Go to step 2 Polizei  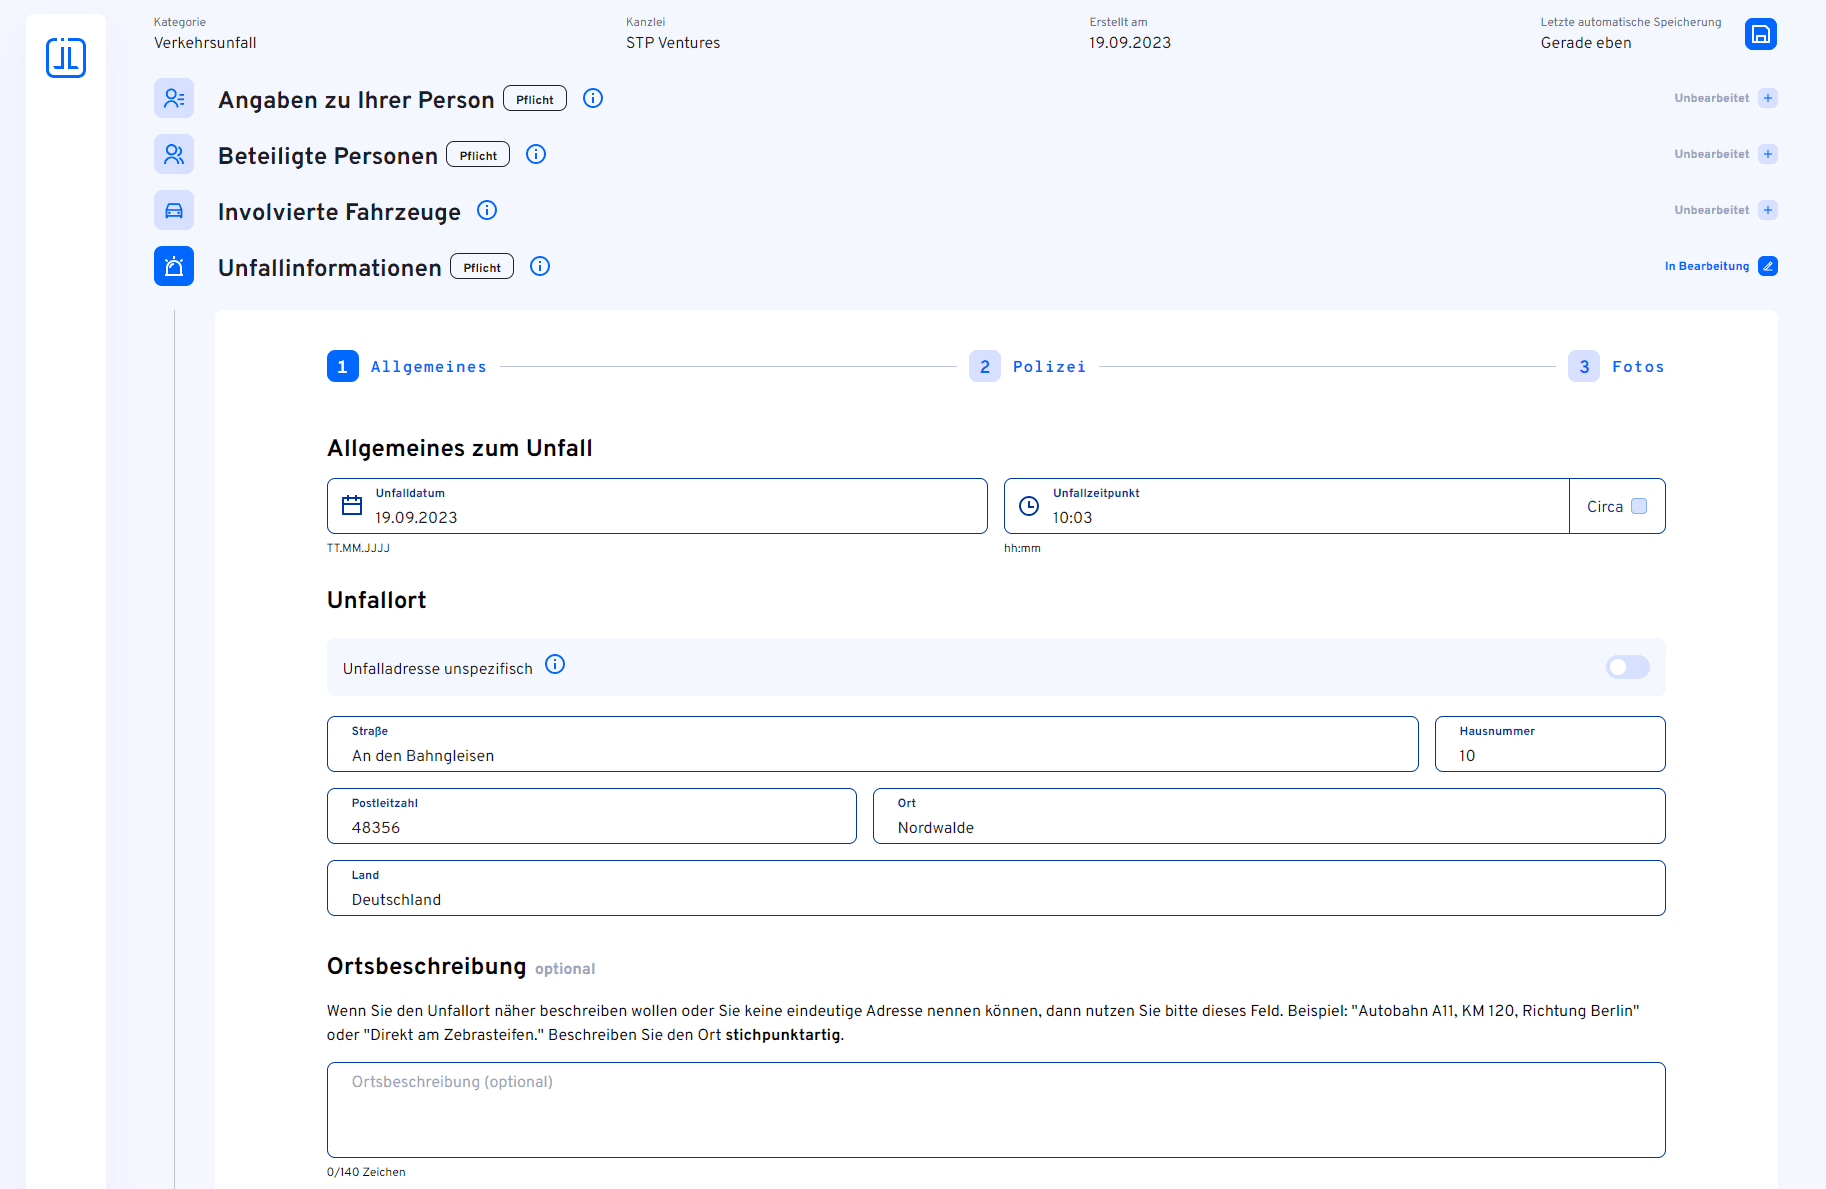point(1028,366)
